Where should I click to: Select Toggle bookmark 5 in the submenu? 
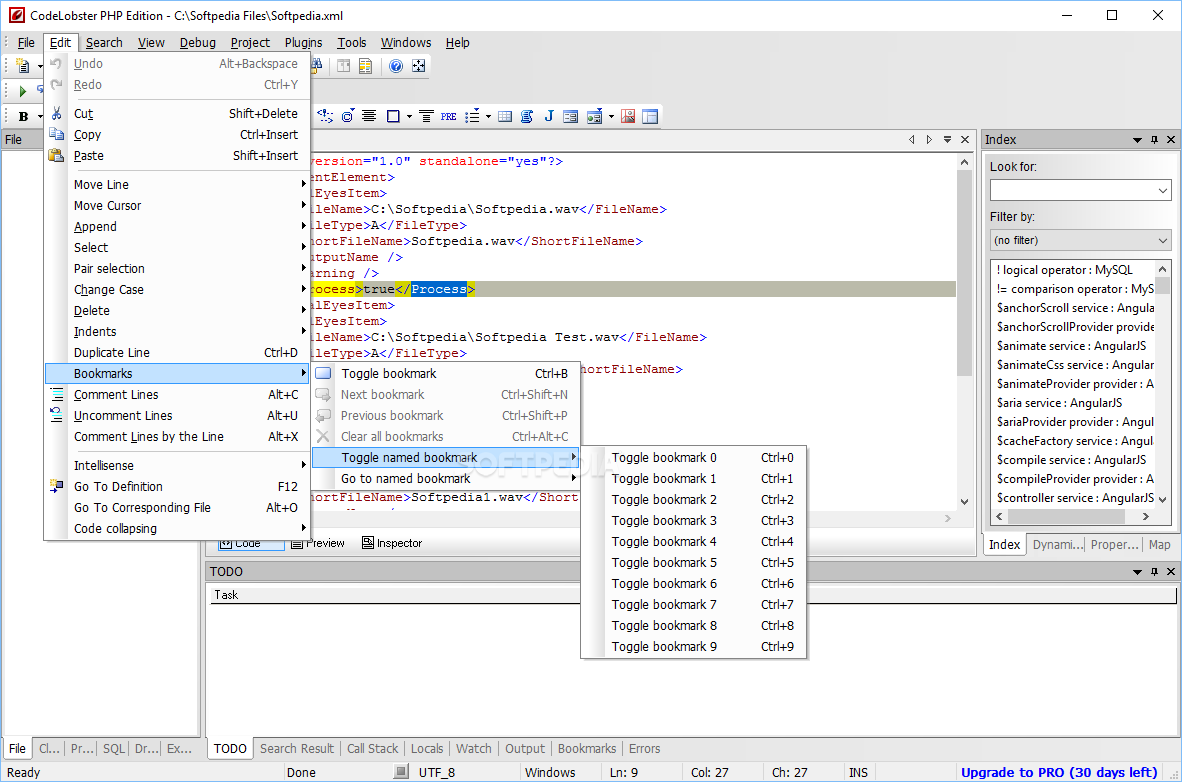pos(694,563)
